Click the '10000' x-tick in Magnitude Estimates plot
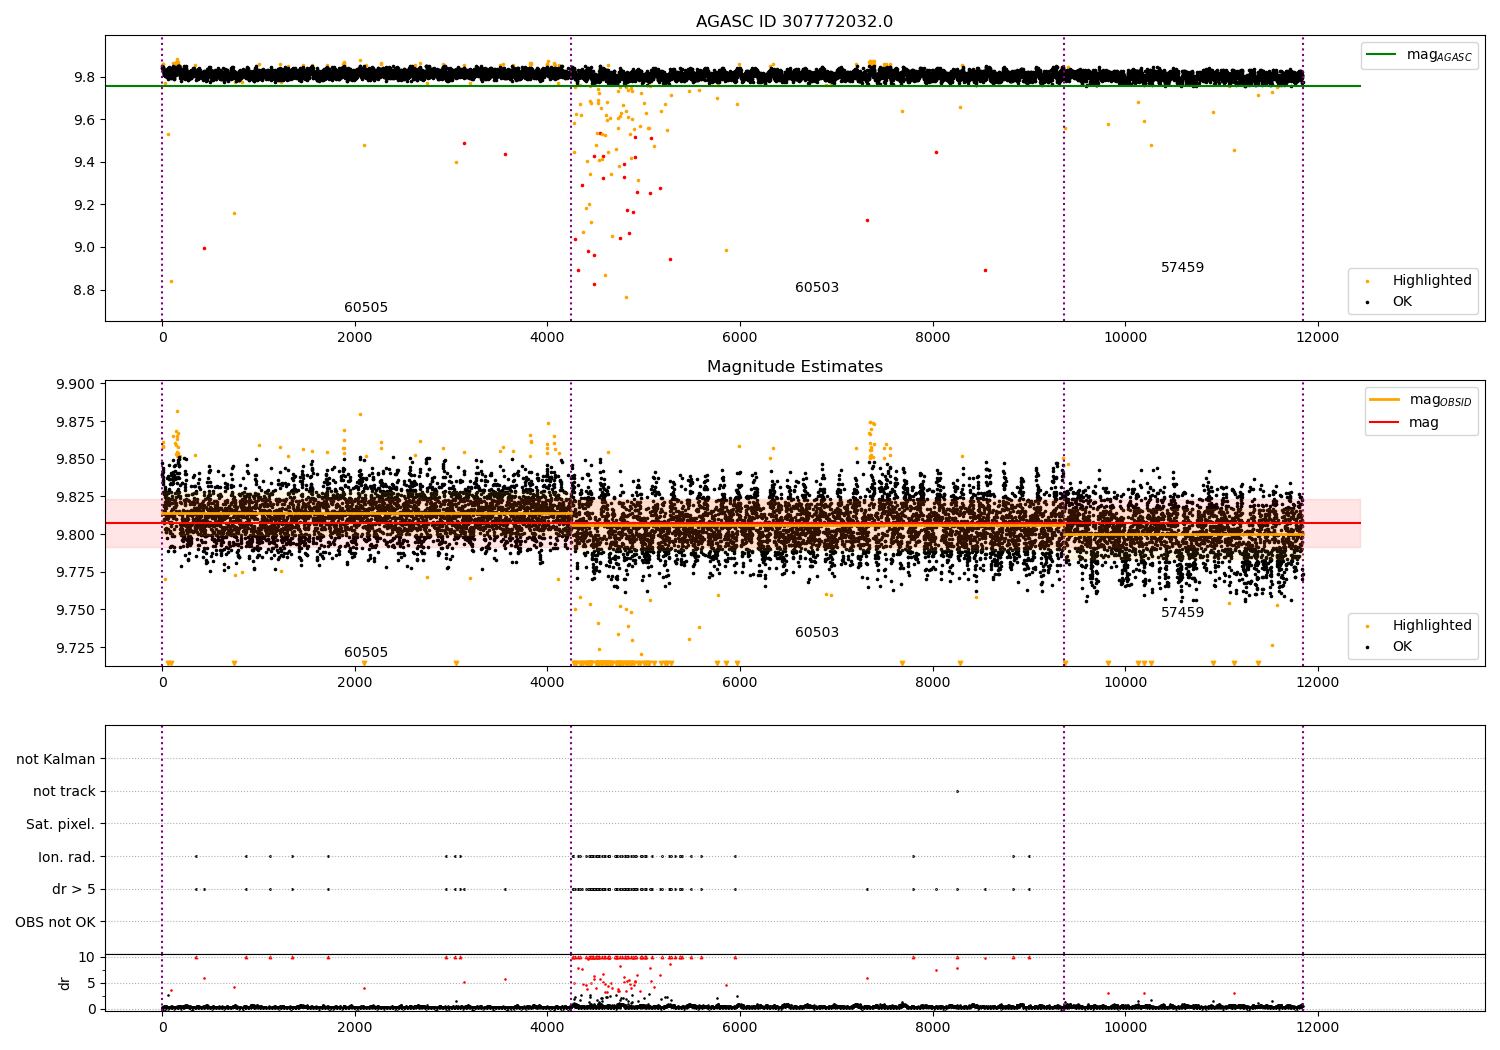The height and width of the screenshot is (1050, 1500). pyautogui.click(x=1125, y=683)
